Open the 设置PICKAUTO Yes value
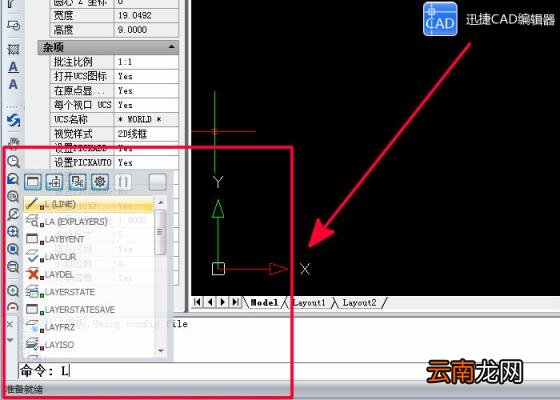This screenshot has height=400, width=560. pyautogui.click(x=146, y=162)
